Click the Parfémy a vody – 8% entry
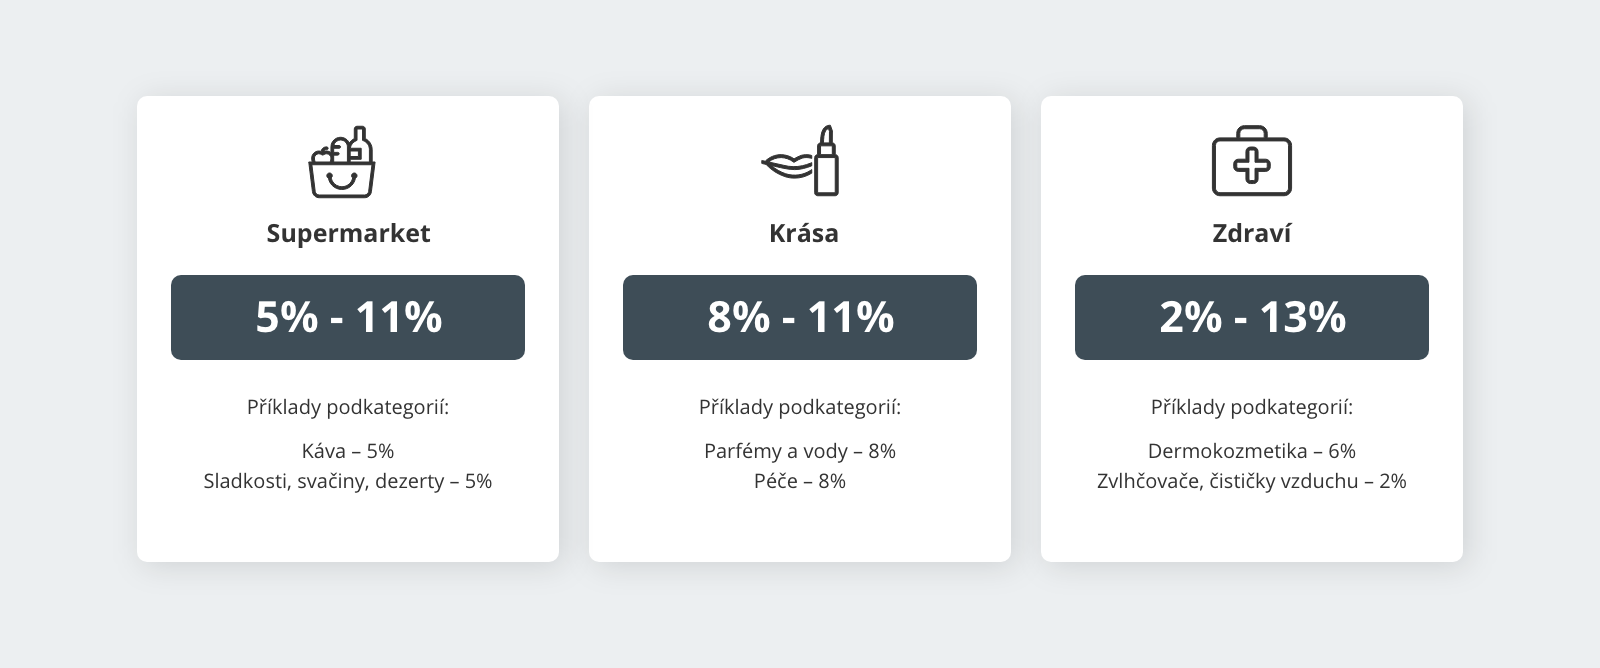 coord(800,450)
